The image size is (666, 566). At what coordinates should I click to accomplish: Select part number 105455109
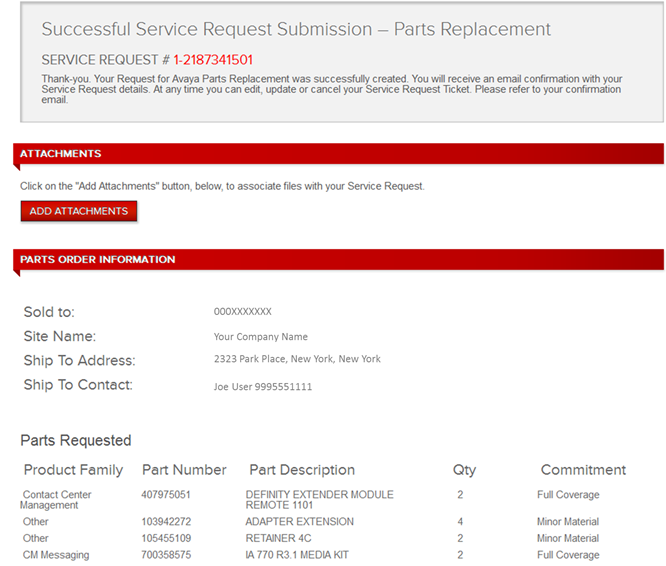click(x=166, y=538)
